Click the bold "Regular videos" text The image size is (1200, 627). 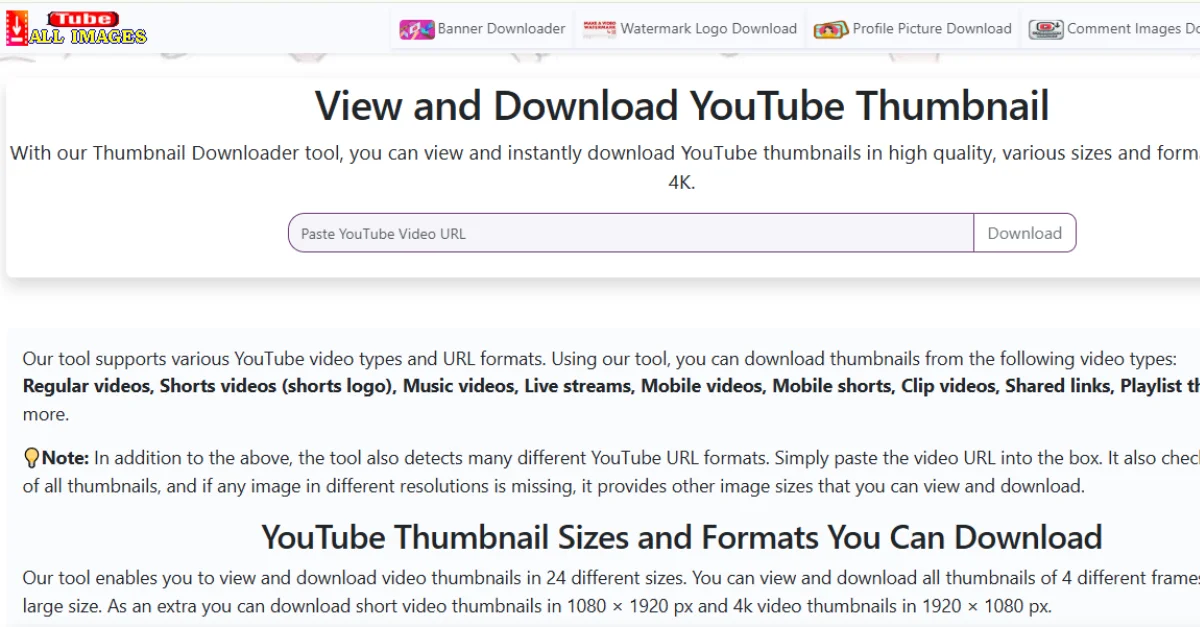click(x=87, y=386)
